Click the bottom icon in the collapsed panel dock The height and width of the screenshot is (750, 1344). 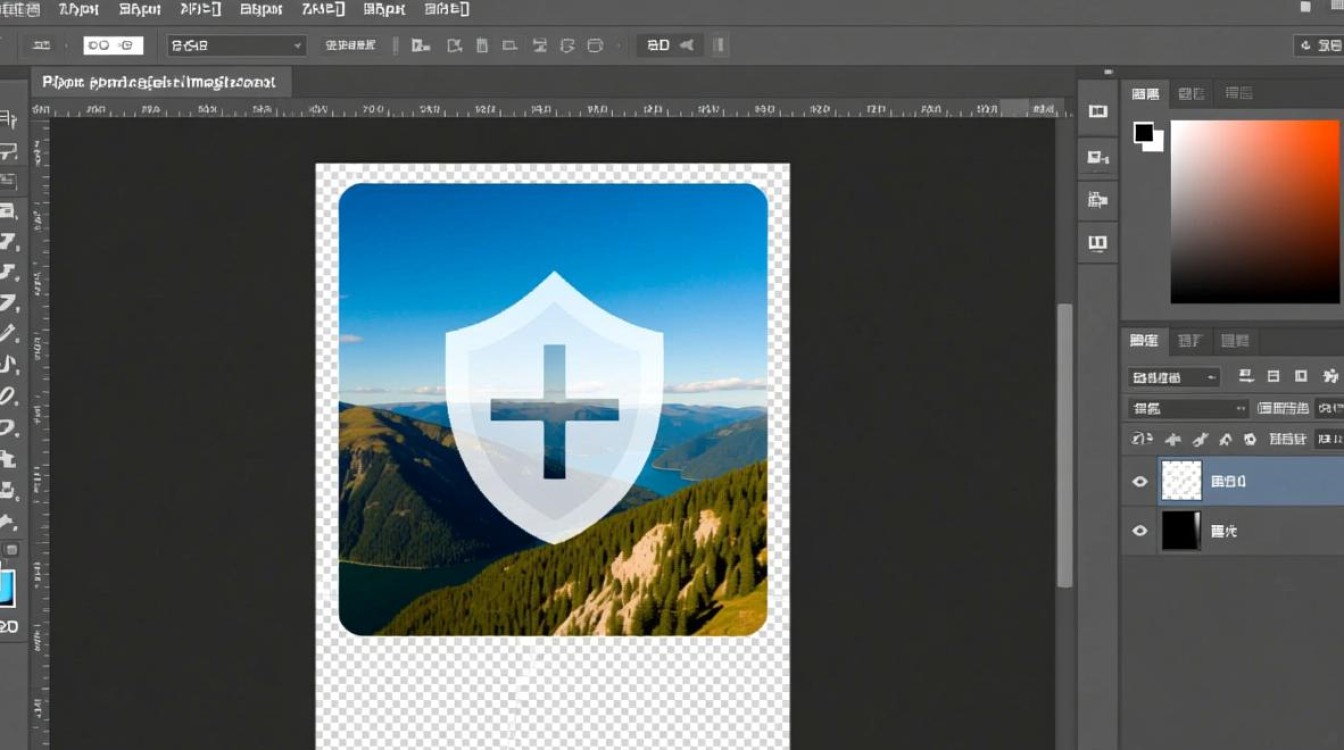pos(1098,243)
